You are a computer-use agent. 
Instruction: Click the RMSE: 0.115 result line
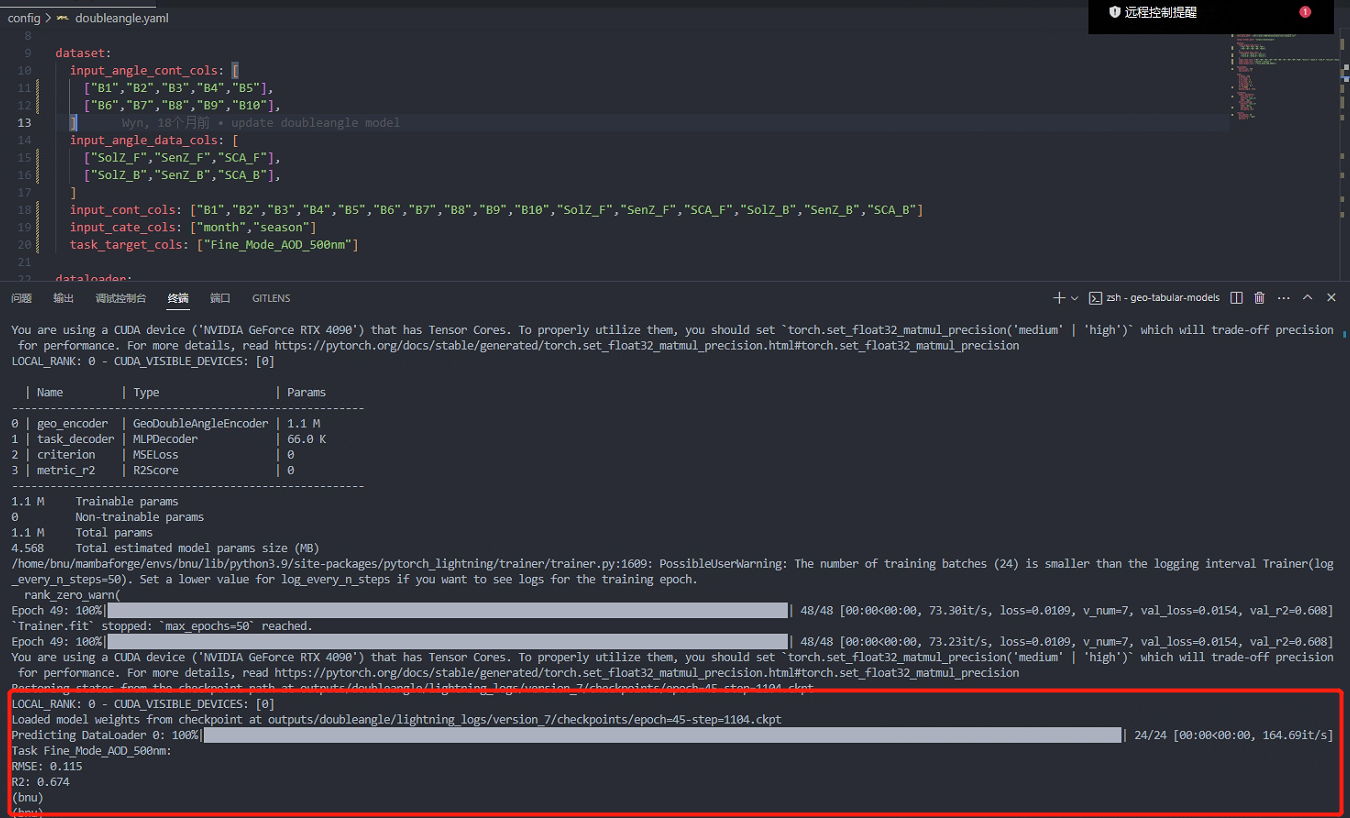coord(47,766)
